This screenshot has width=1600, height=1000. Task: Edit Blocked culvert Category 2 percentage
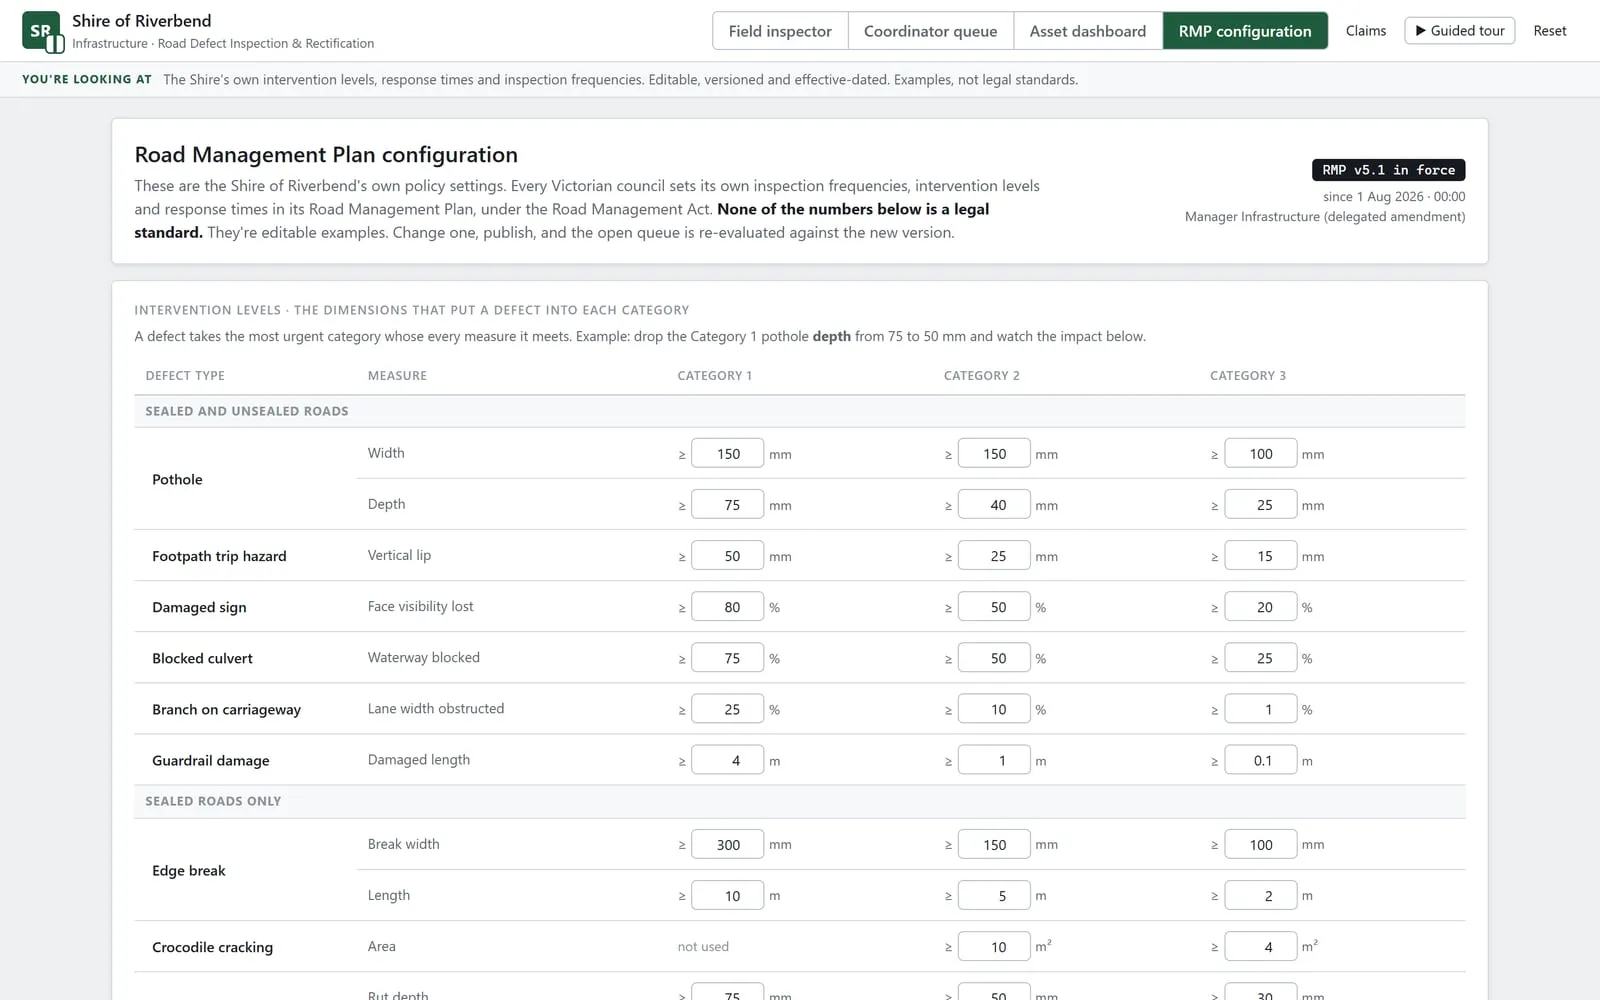coord(993,658)
